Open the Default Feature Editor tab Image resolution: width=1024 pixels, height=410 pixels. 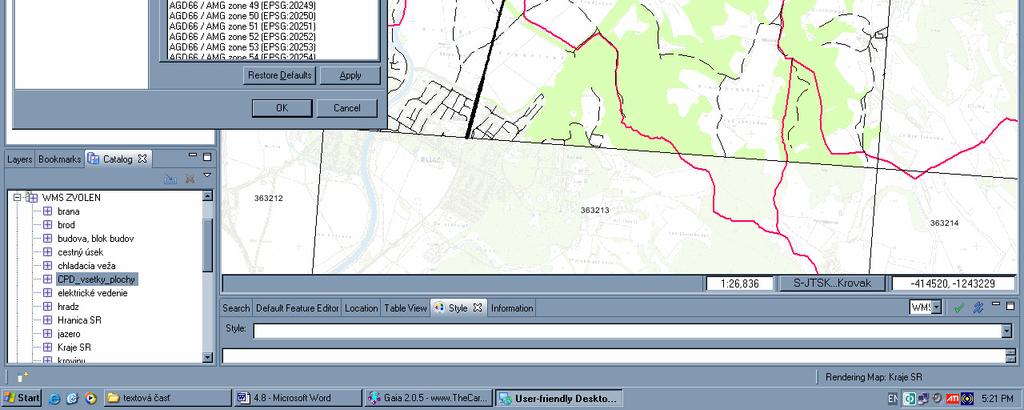tap(297, 308)
